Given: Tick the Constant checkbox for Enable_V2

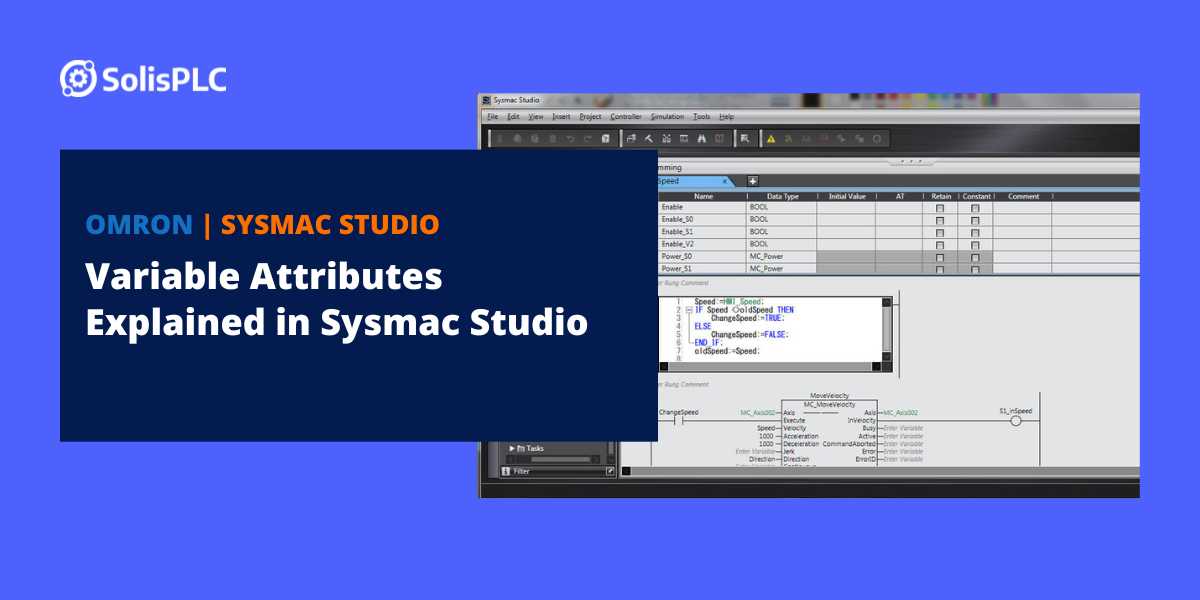Looking at the screenshot, I should 975,245.
